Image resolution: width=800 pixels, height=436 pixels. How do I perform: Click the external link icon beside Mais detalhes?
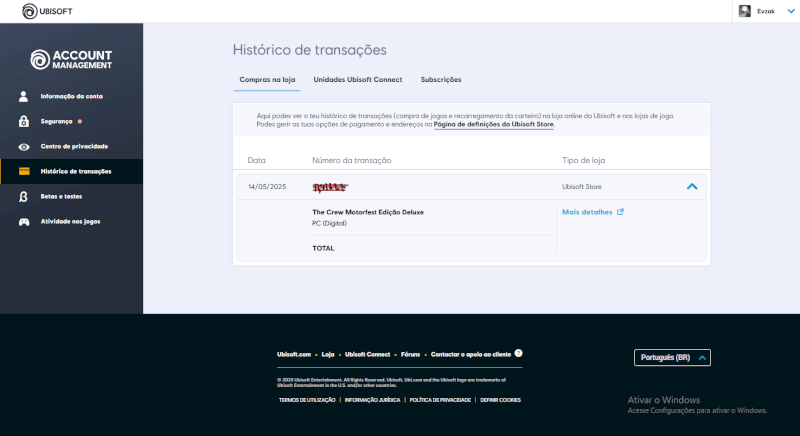(620, 212)
